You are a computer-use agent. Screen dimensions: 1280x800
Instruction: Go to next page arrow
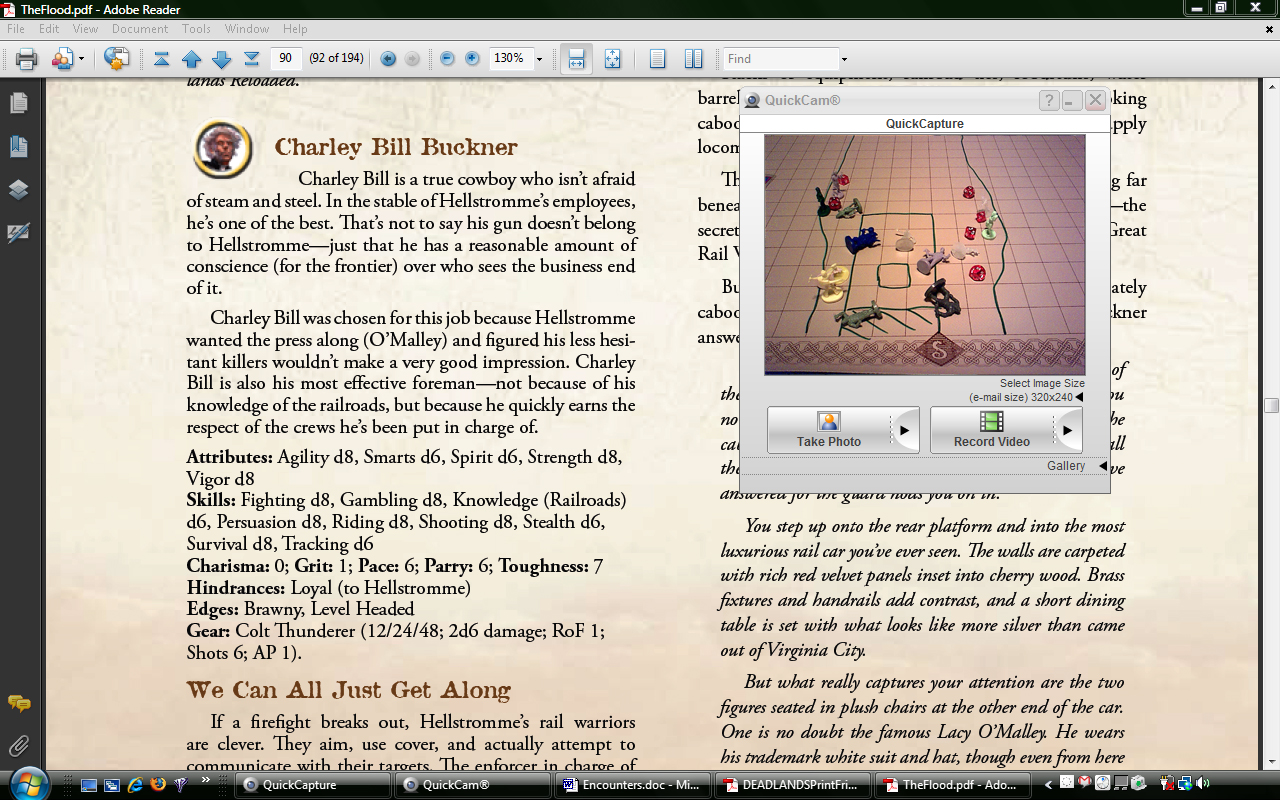pyautogui.click(x=221, y=59)
